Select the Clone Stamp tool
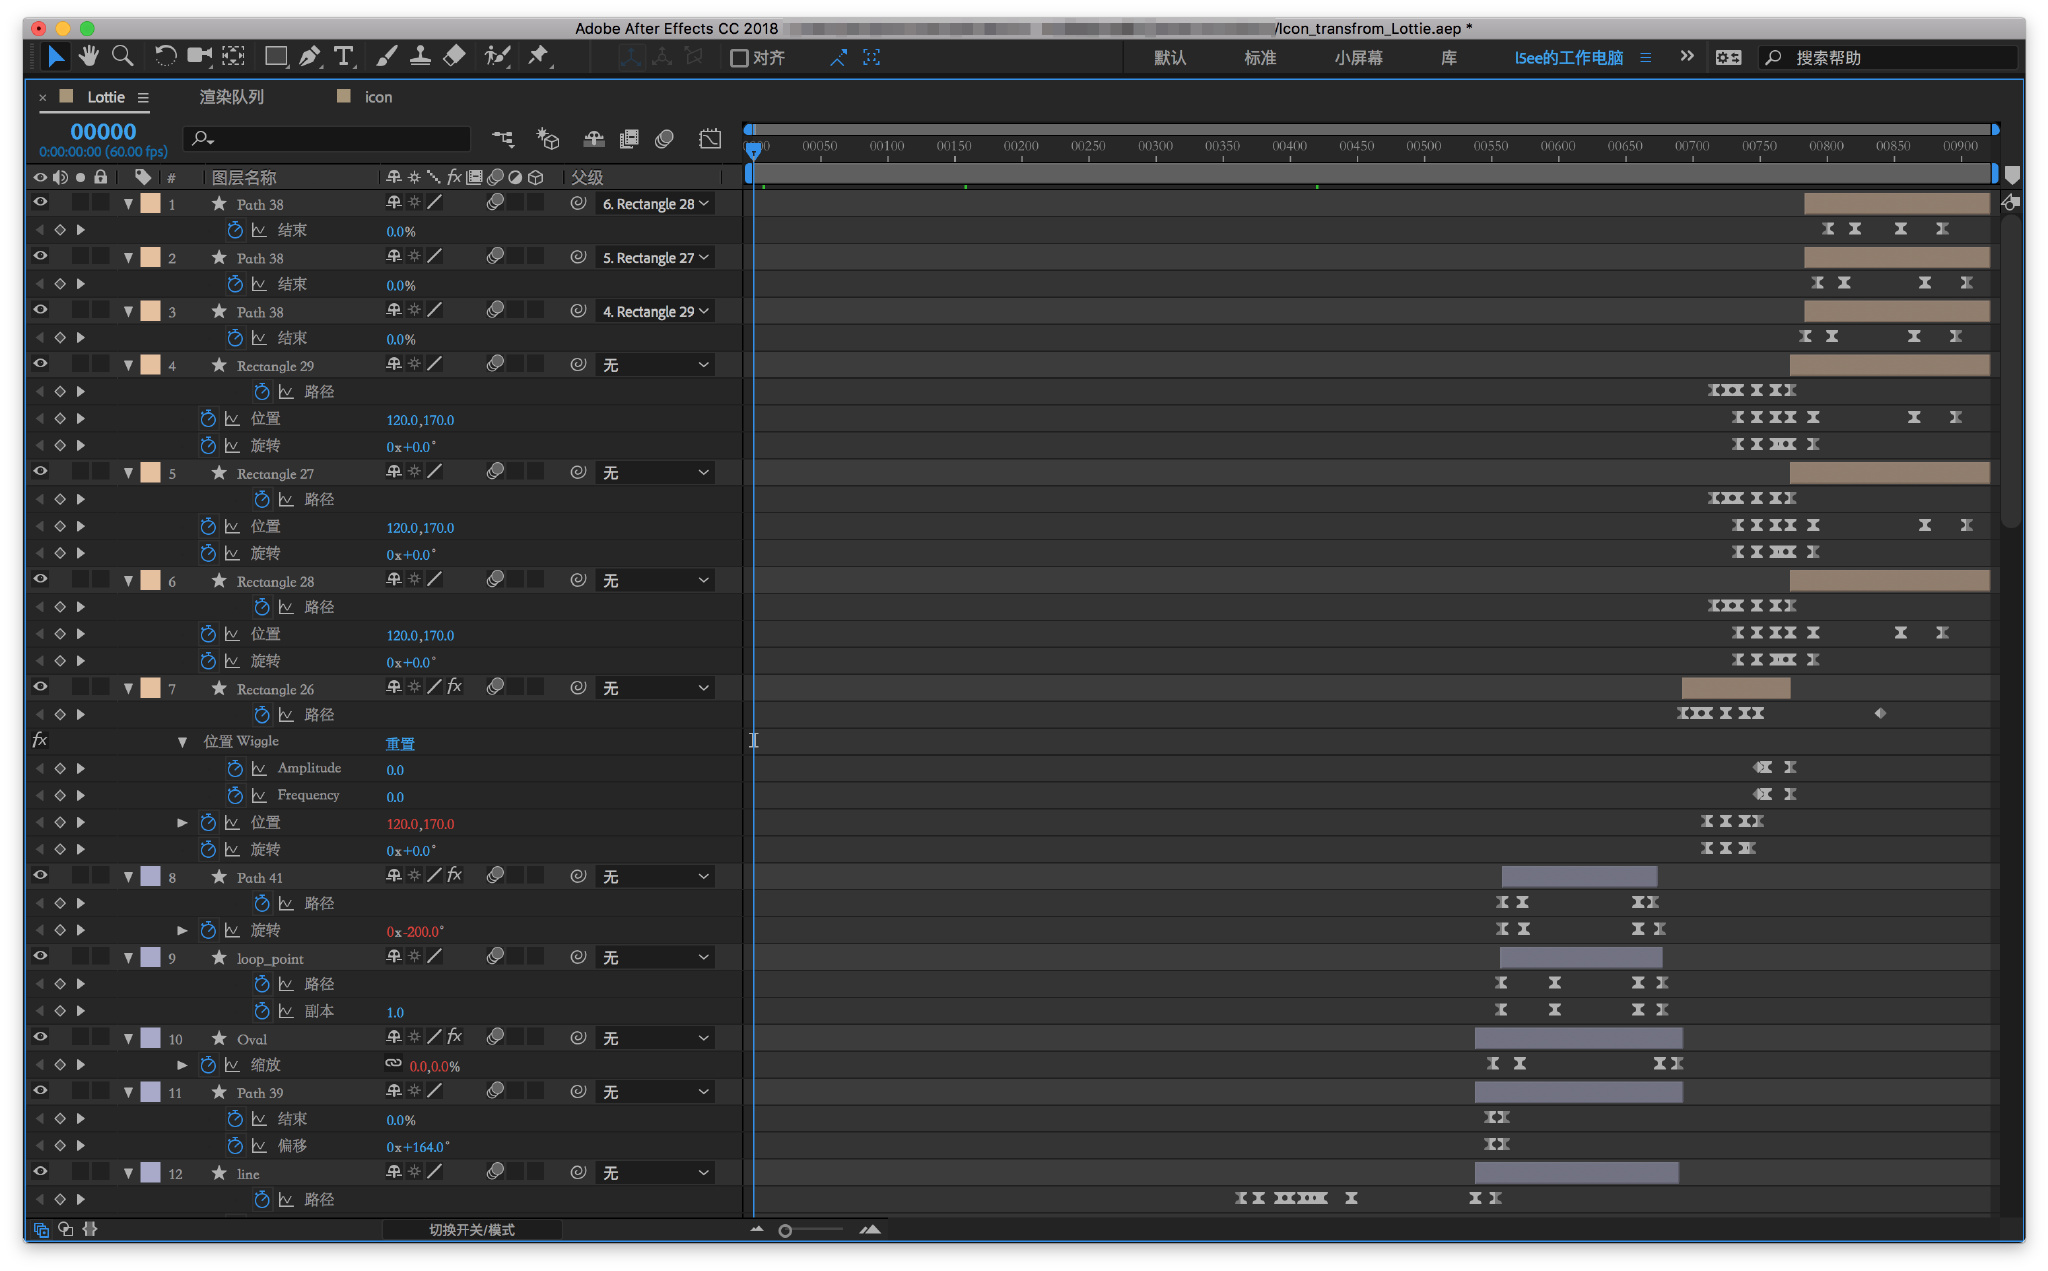The width and height of the screenshot is (2048, 1271). pyautogui.click(x=420, y=56)
